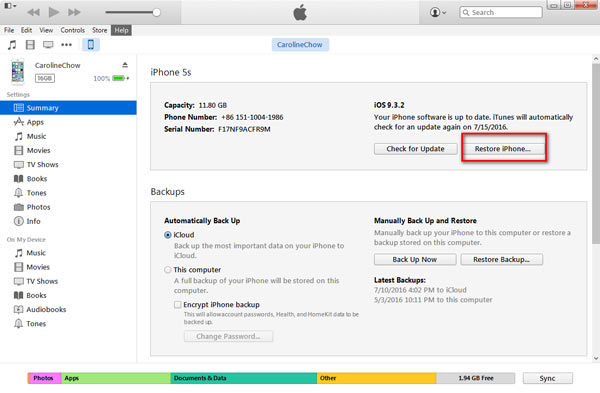Open Photos in Settings sidebar

tap(68, 207)
